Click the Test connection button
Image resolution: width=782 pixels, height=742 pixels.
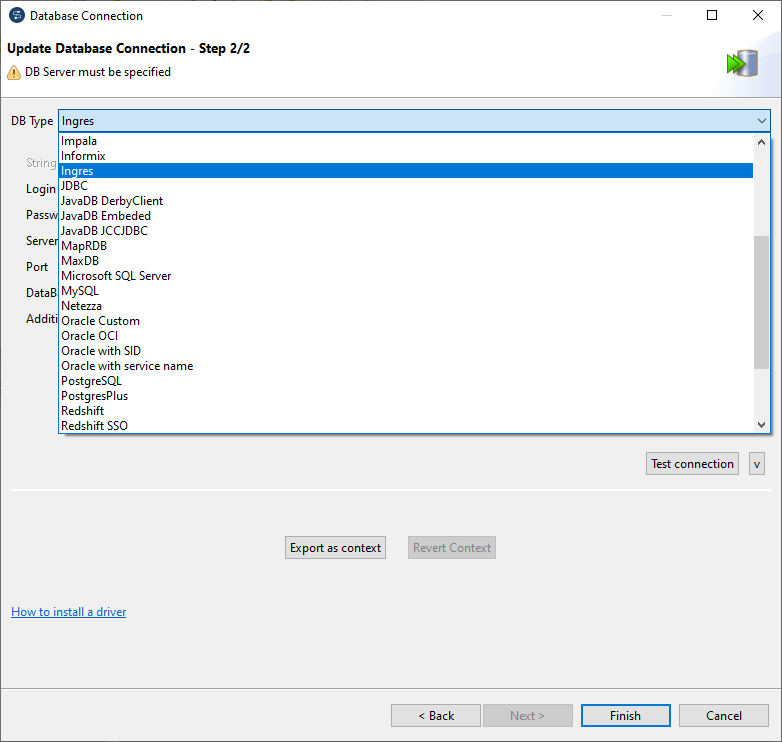coord(692,464)
